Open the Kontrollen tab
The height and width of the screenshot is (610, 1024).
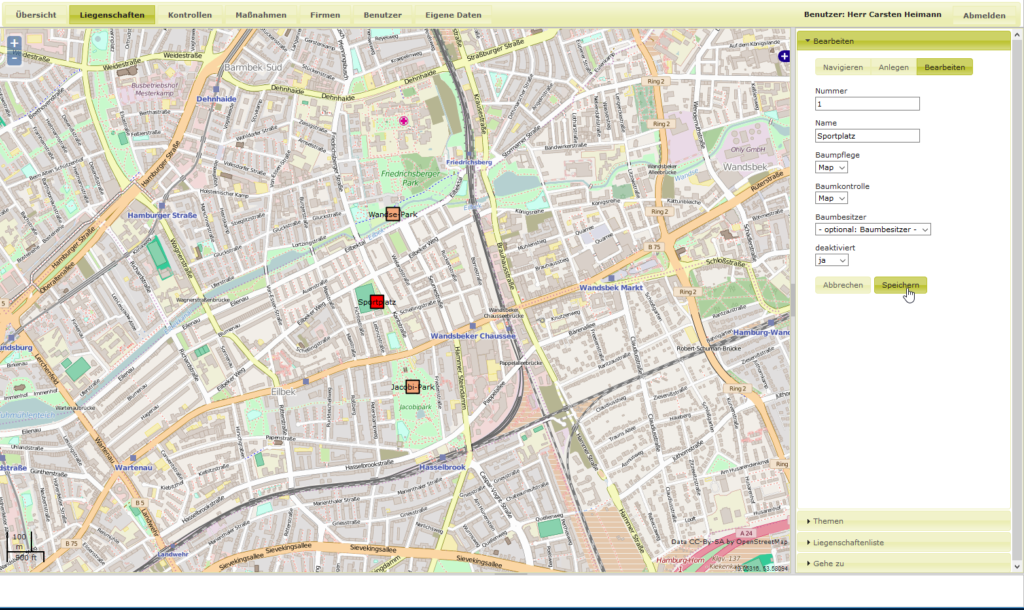[x=190, y=15]
